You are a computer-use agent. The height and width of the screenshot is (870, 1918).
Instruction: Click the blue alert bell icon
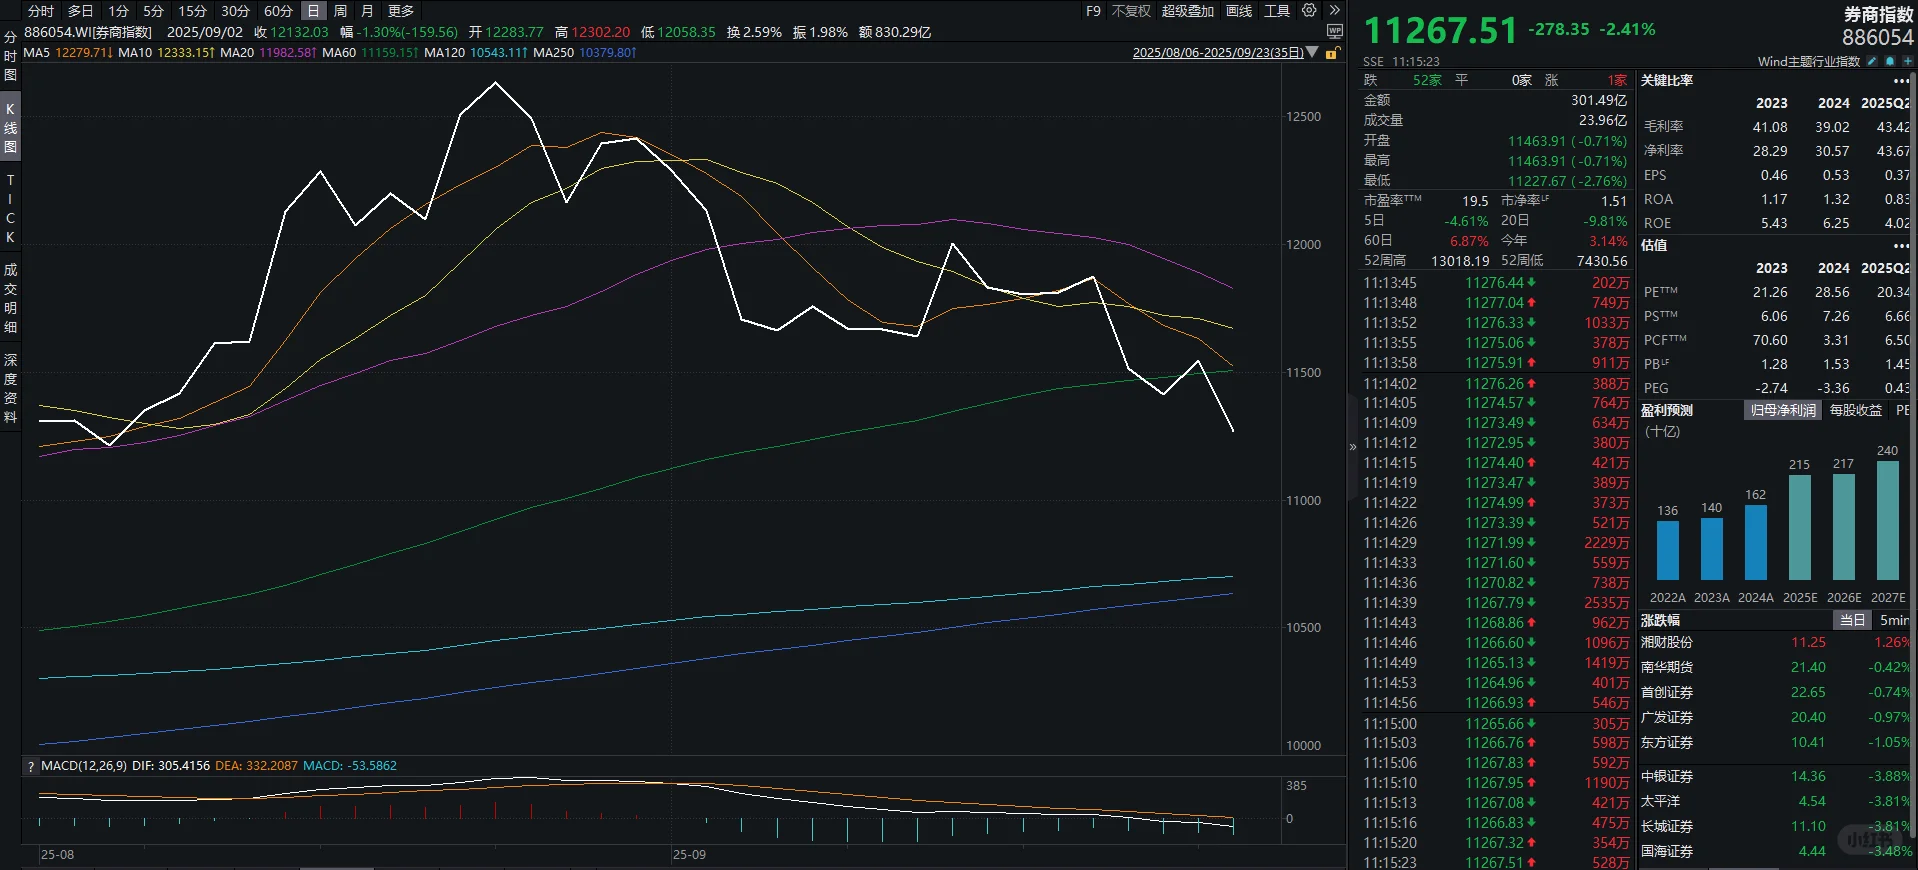[x=1889, y=61]
